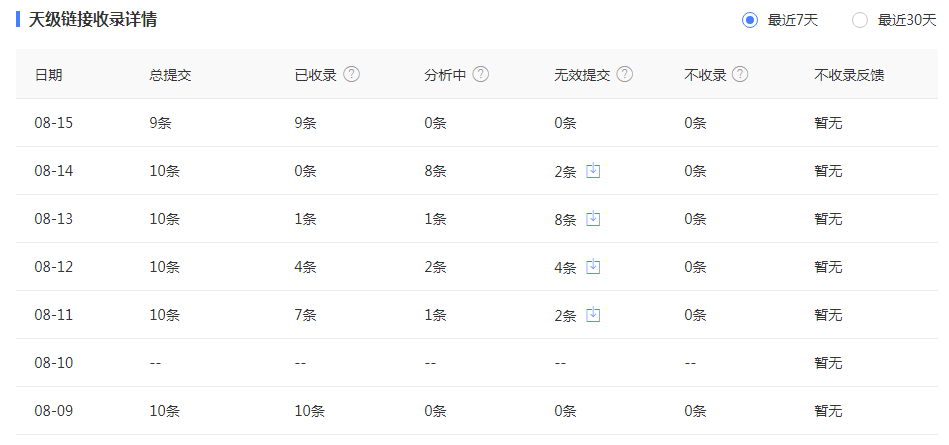Select the 最近30天 radio button
Viewport: 949px width, 445px height.
860,20
